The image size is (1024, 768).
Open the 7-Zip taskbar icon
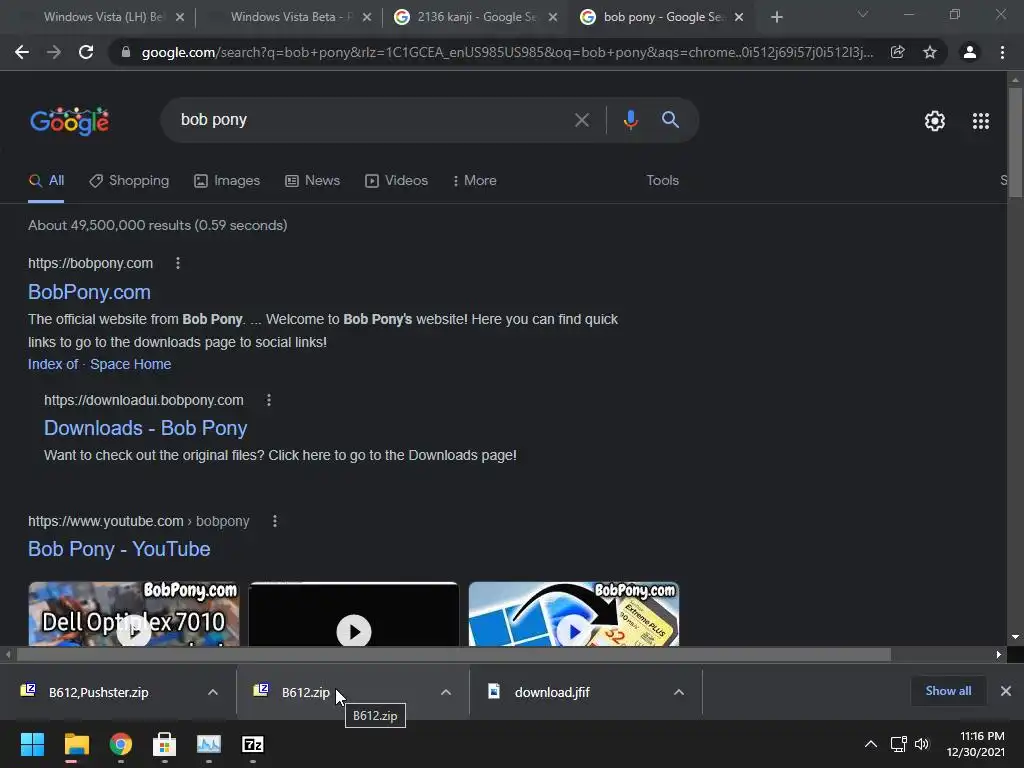point(253,744)
